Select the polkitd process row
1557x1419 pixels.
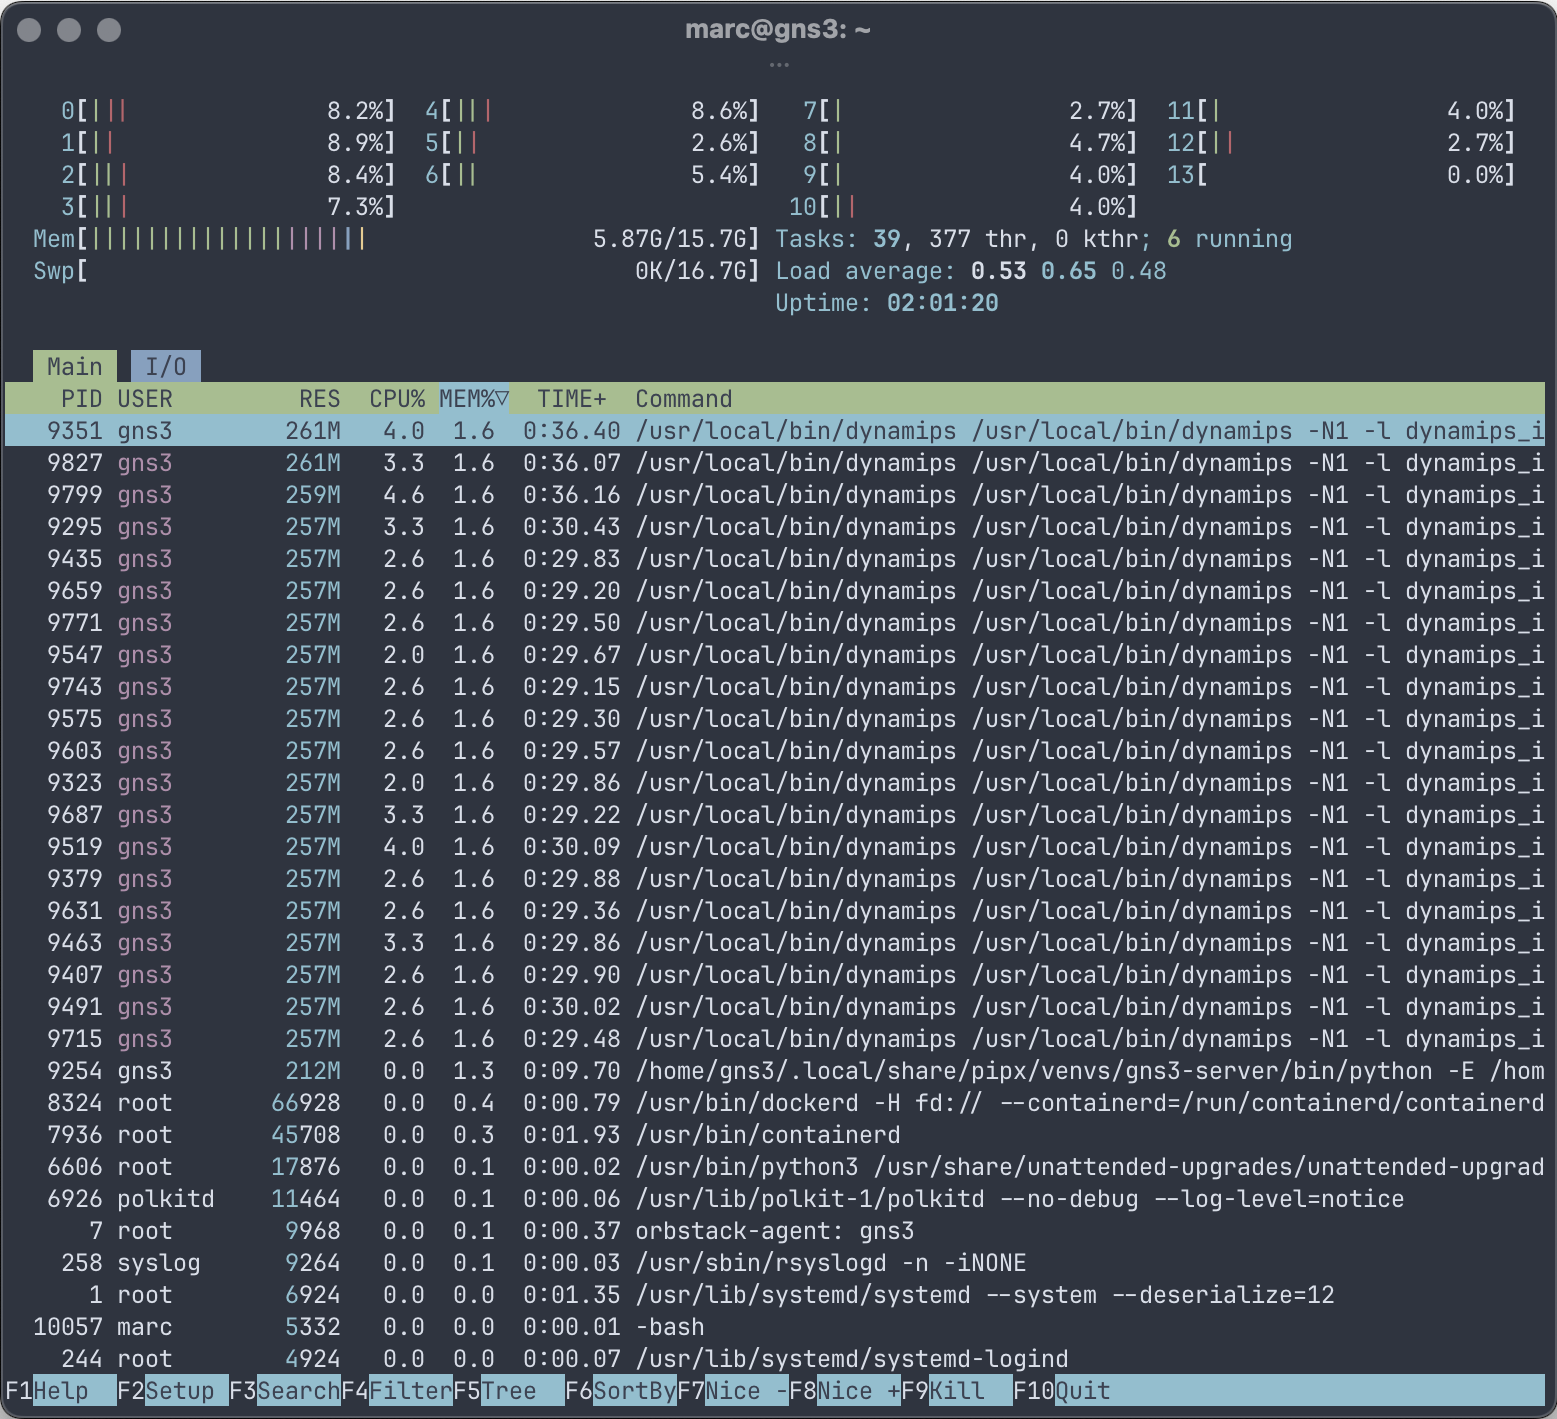[775, 1198]
